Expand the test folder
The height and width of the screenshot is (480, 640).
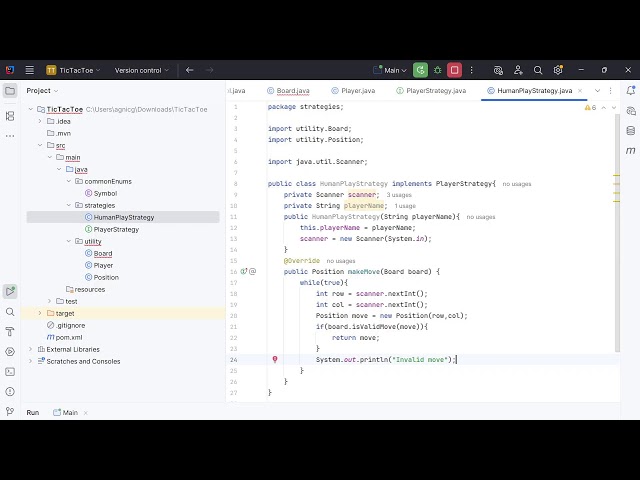(x=50, y=301)
